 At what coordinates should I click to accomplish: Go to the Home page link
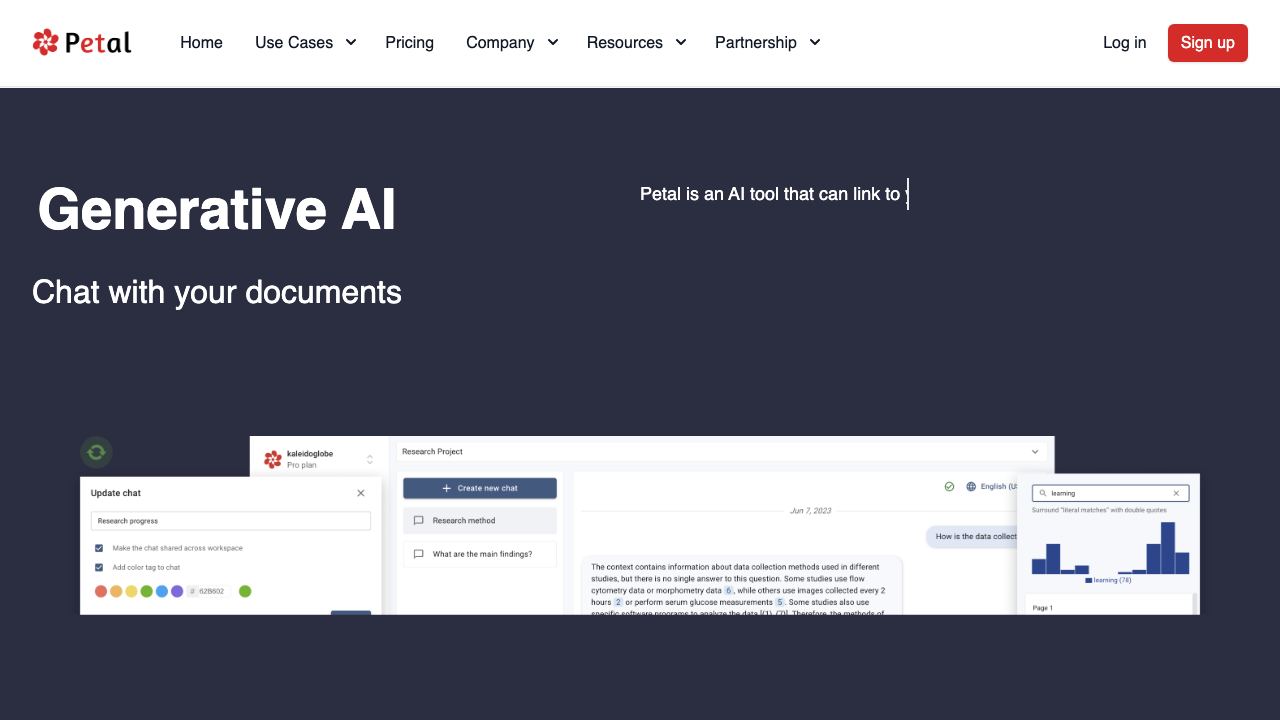pos(201,42)
